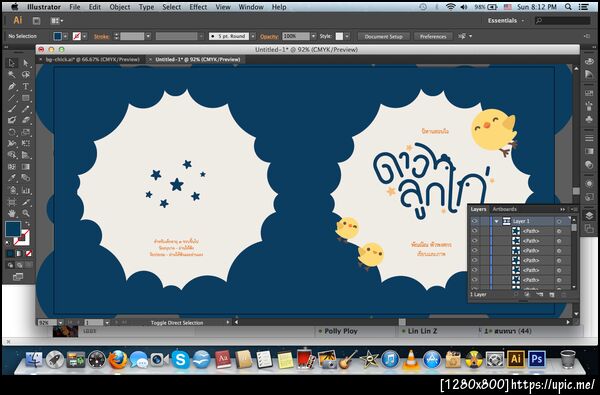
Task: Open stroke weight dropdown arrow
Action: pyautogui.click(x=148, y=36)
